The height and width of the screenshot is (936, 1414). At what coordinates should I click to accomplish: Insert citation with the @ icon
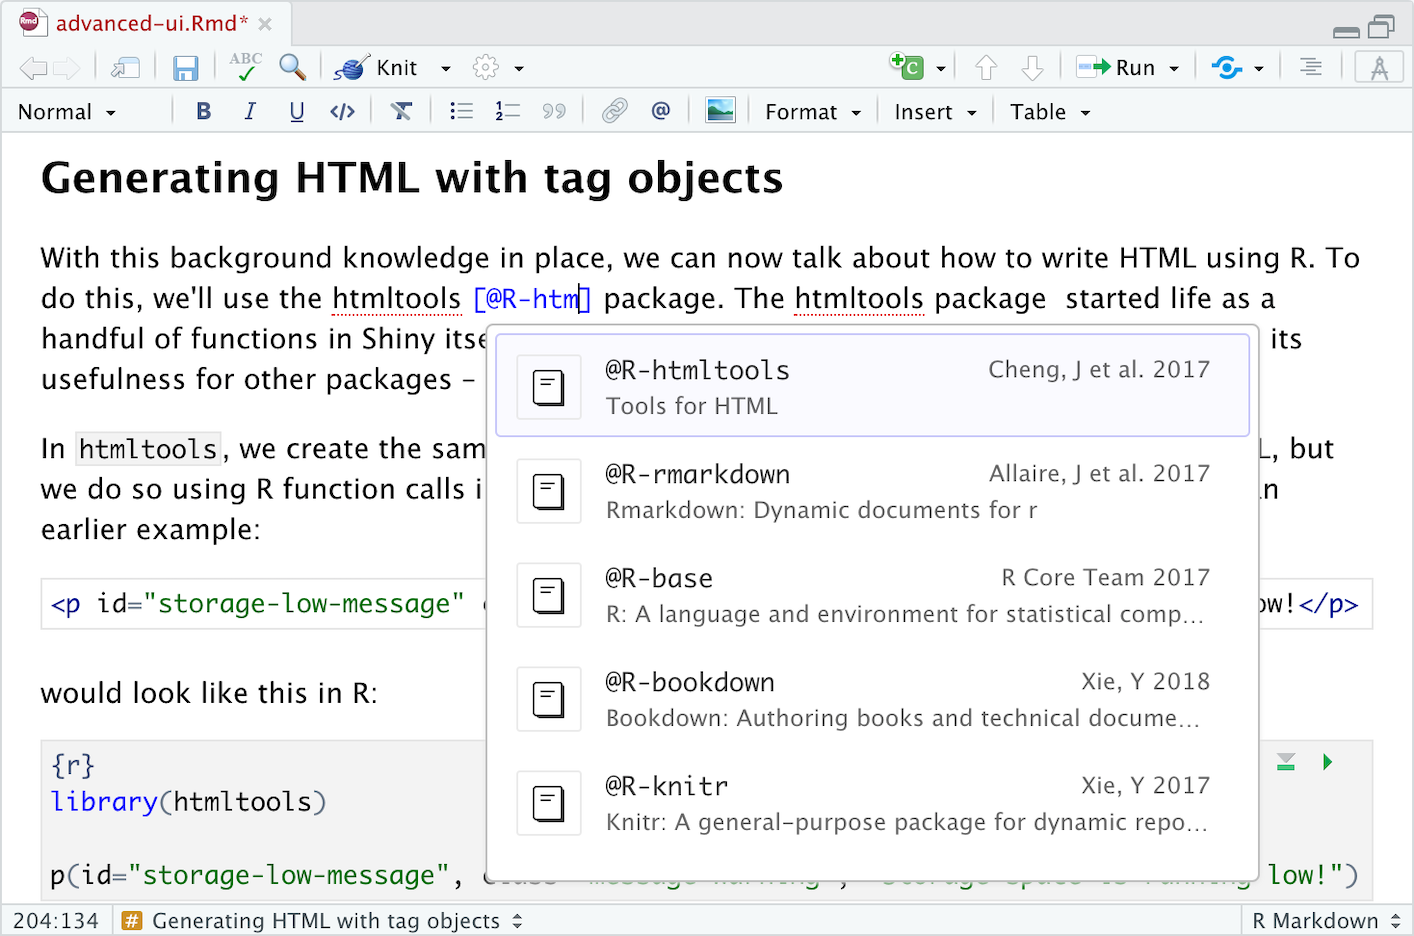(x=660, y=111)
